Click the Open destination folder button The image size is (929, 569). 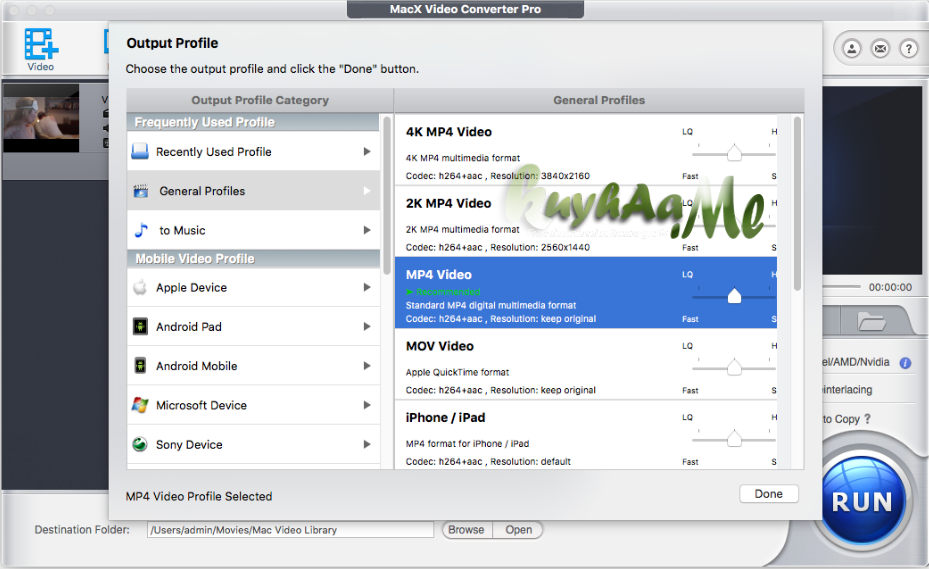tap(518, 530)
